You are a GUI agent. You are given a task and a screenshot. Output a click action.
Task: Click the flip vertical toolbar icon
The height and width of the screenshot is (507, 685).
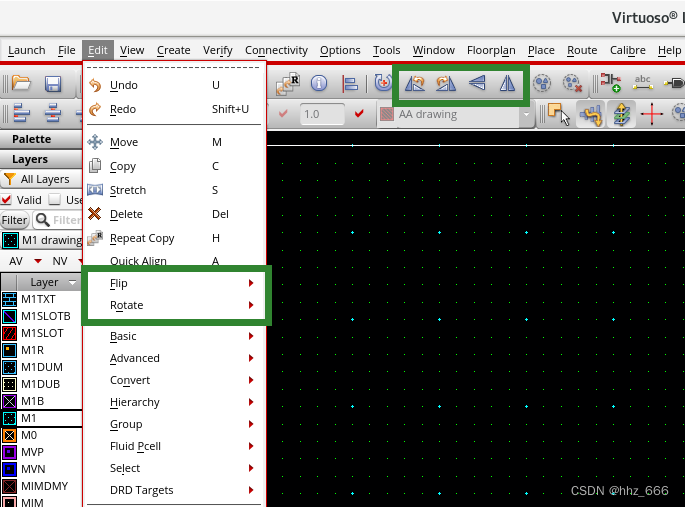coord(477,85)
